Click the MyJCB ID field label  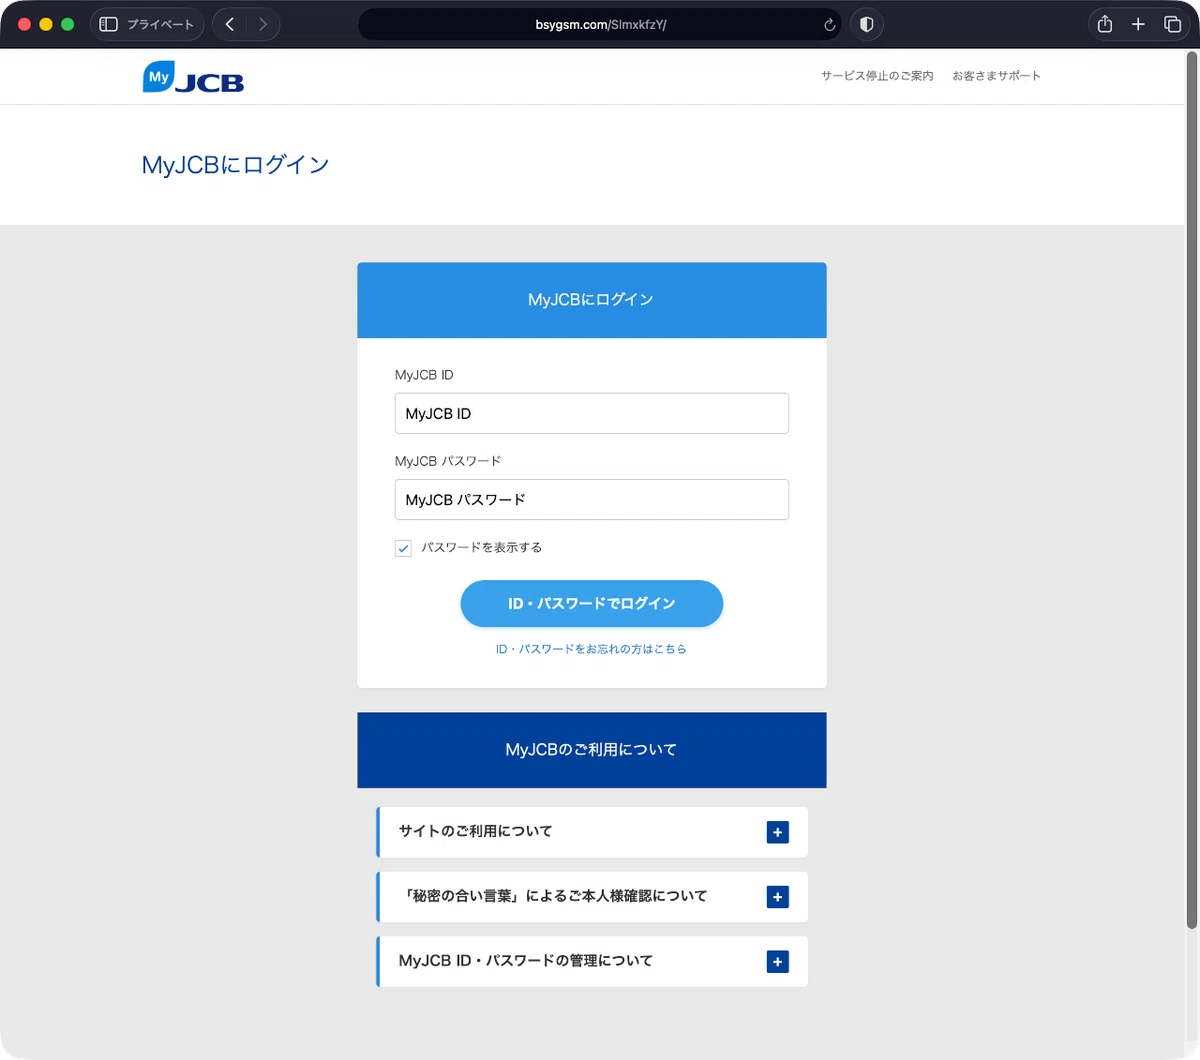424,375
